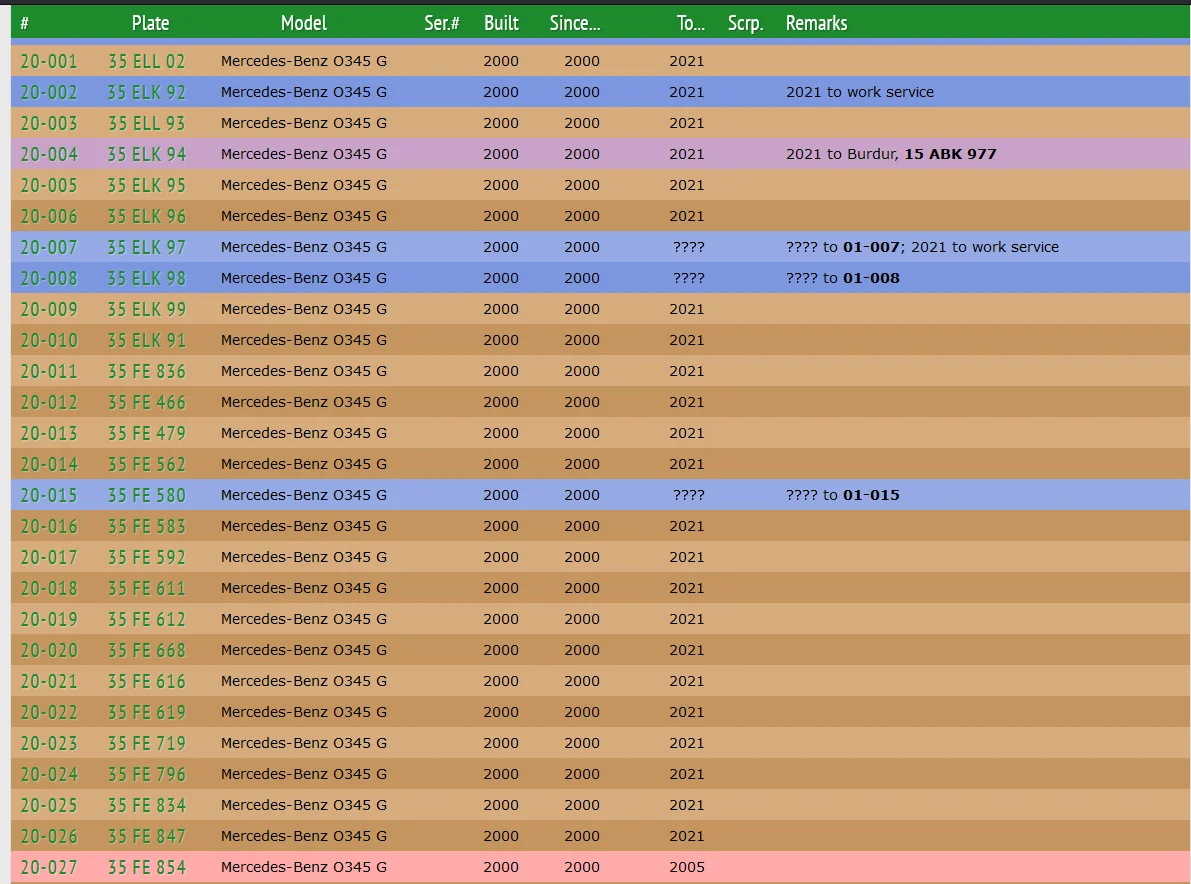Click the 01-008 remark reference
The width and height of the screenshot is (1191, 884).
coord(871,278)
